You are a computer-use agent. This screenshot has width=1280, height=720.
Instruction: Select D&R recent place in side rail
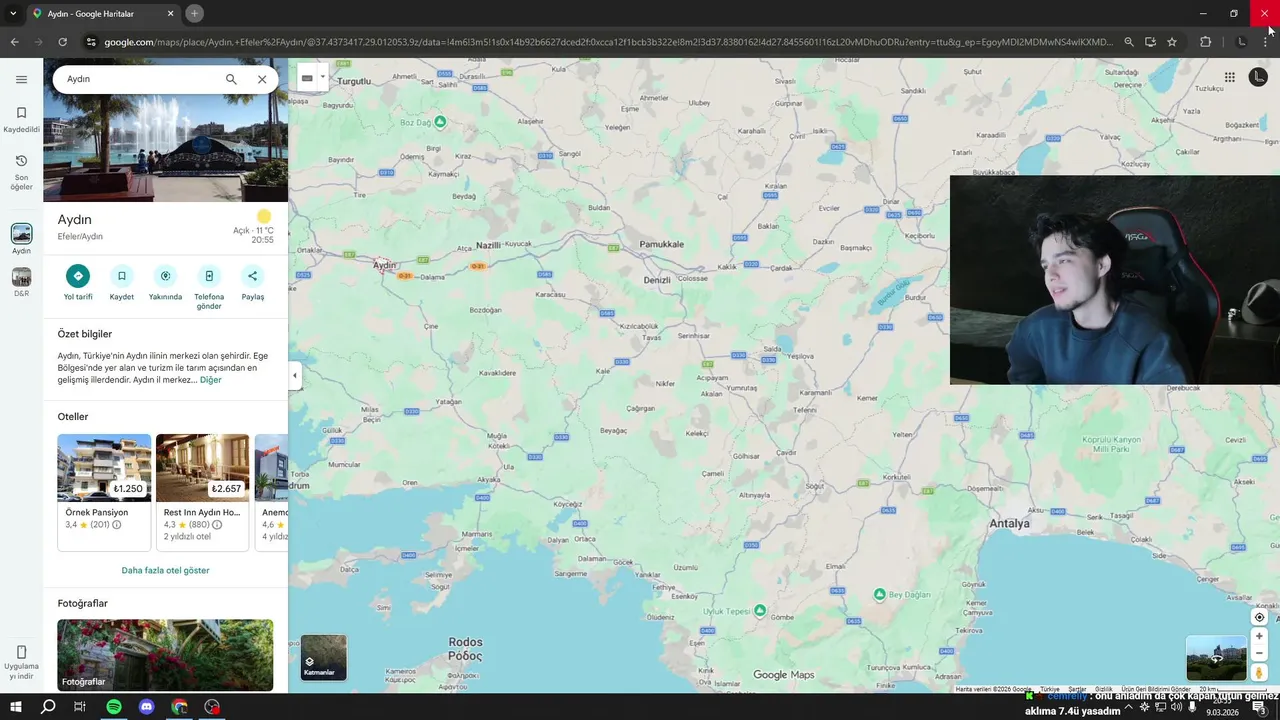click(x=21, y=282)
